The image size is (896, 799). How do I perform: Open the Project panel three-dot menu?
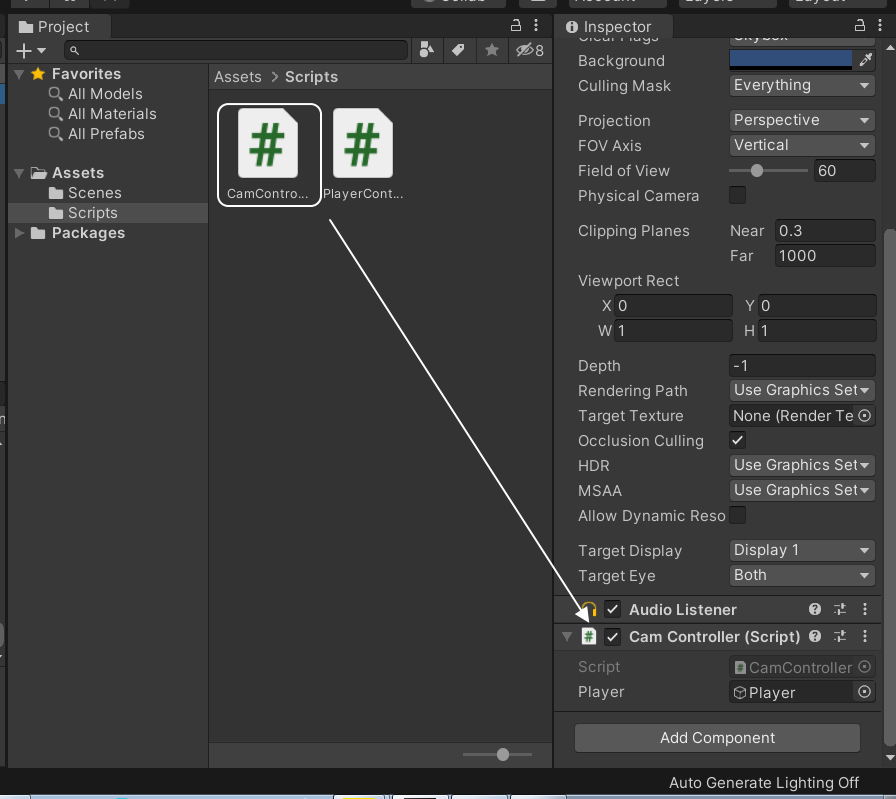(x=536, y=25)
